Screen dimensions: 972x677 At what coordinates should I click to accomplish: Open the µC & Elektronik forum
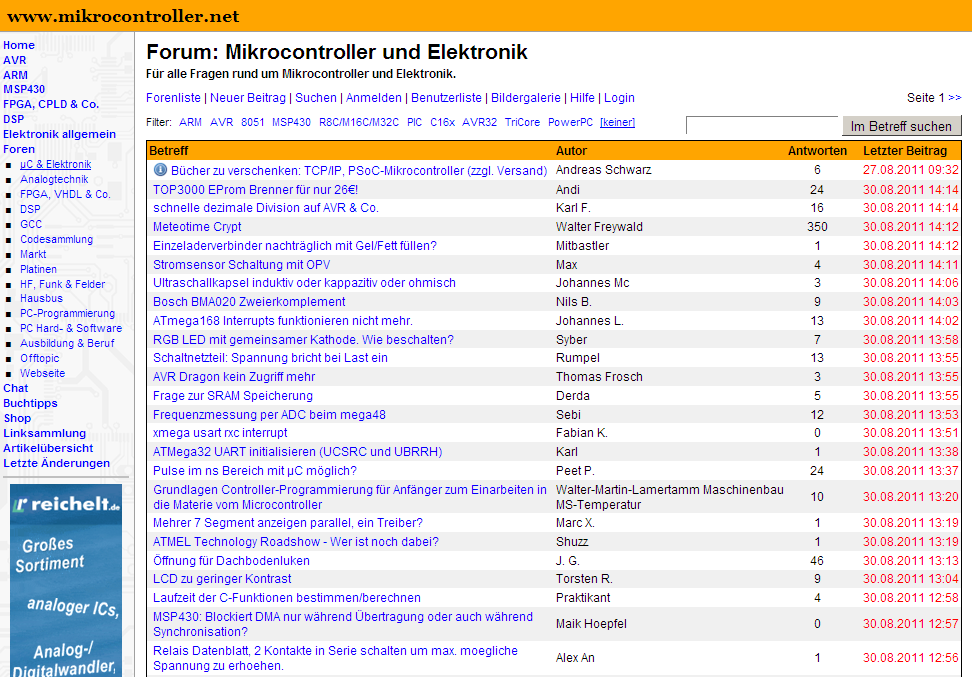pos(55,164)
